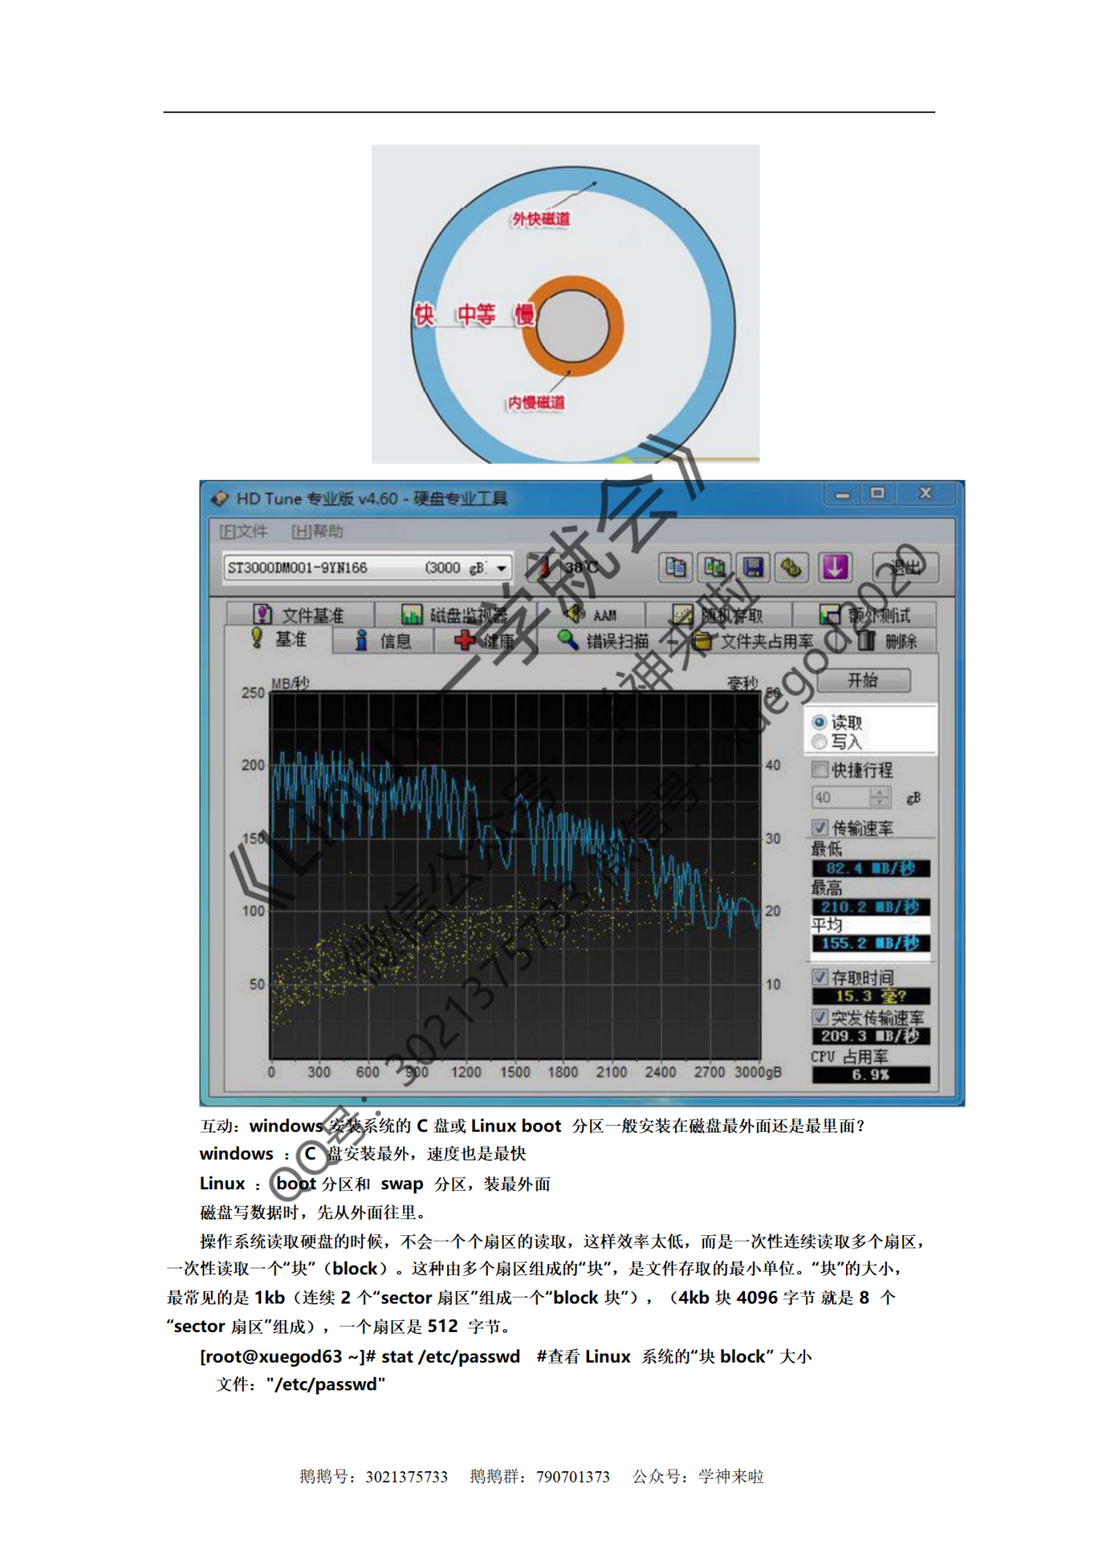Click the purple download arrow icon
Image resolution: width=1098 pixels, height=1553 pixels.
(835, 568)
